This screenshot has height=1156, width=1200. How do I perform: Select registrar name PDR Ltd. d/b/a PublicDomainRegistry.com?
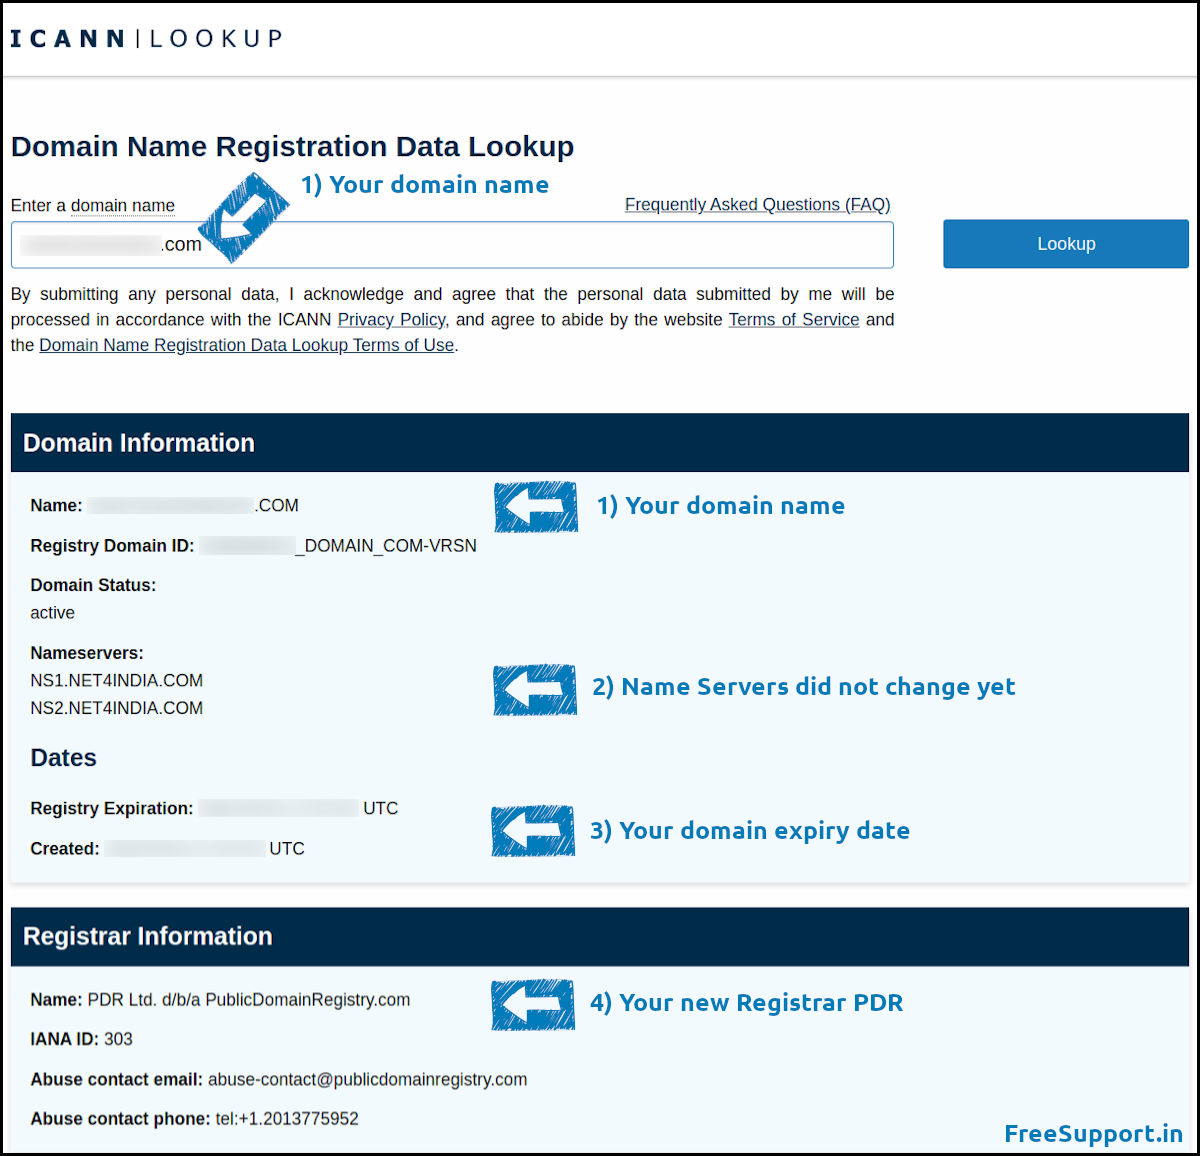[x=249, y=1000]
